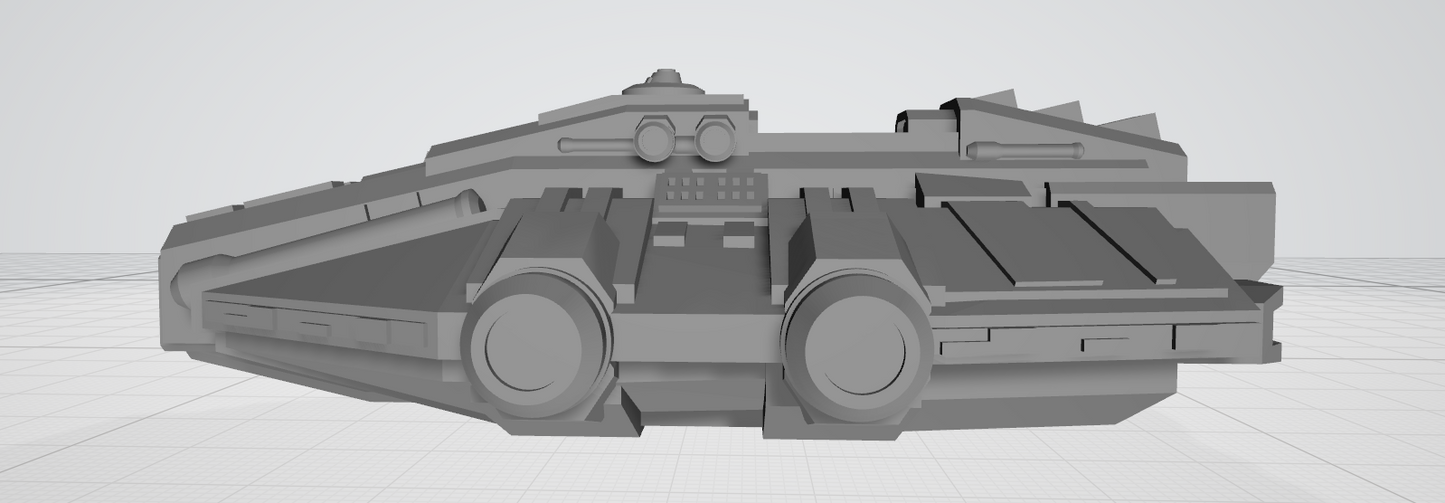Select the protruding block at far right edge

[1268, 322]
